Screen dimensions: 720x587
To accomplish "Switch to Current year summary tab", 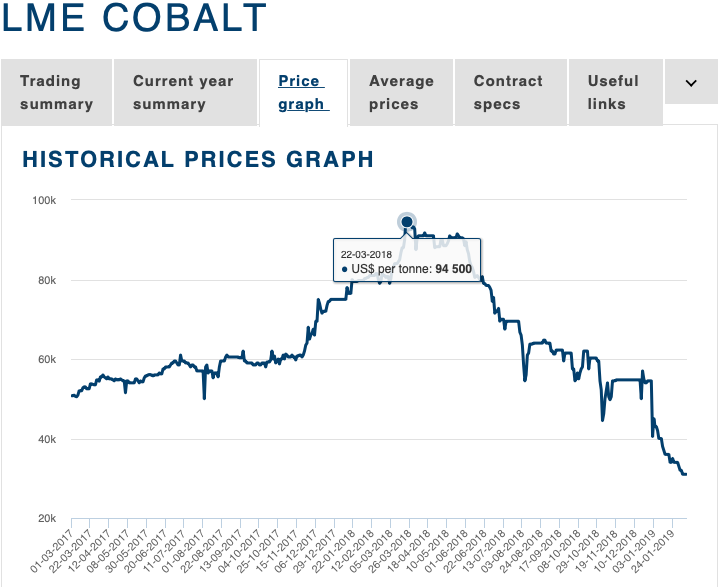I will point(183,92).
